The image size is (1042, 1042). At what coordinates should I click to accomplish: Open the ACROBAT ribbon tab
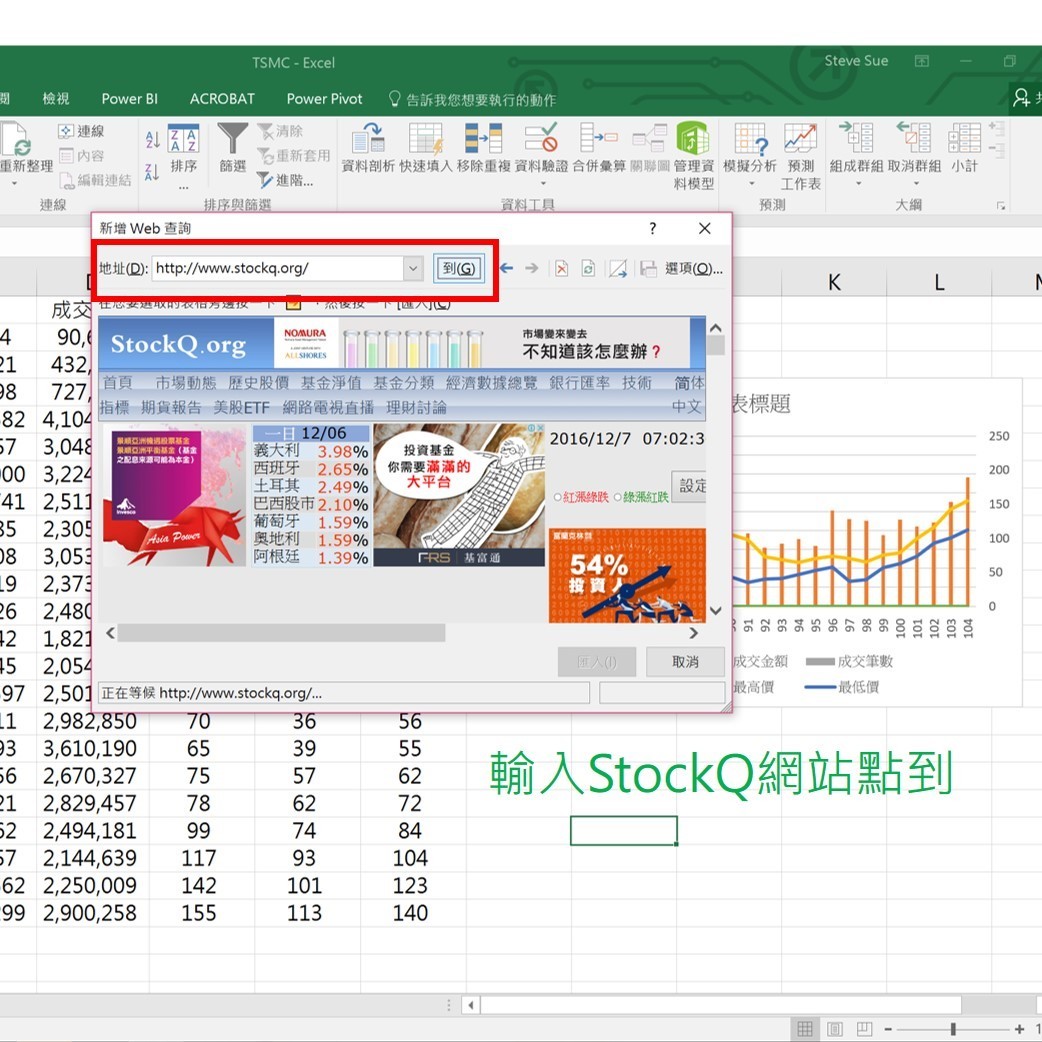[x=222, y=98]
